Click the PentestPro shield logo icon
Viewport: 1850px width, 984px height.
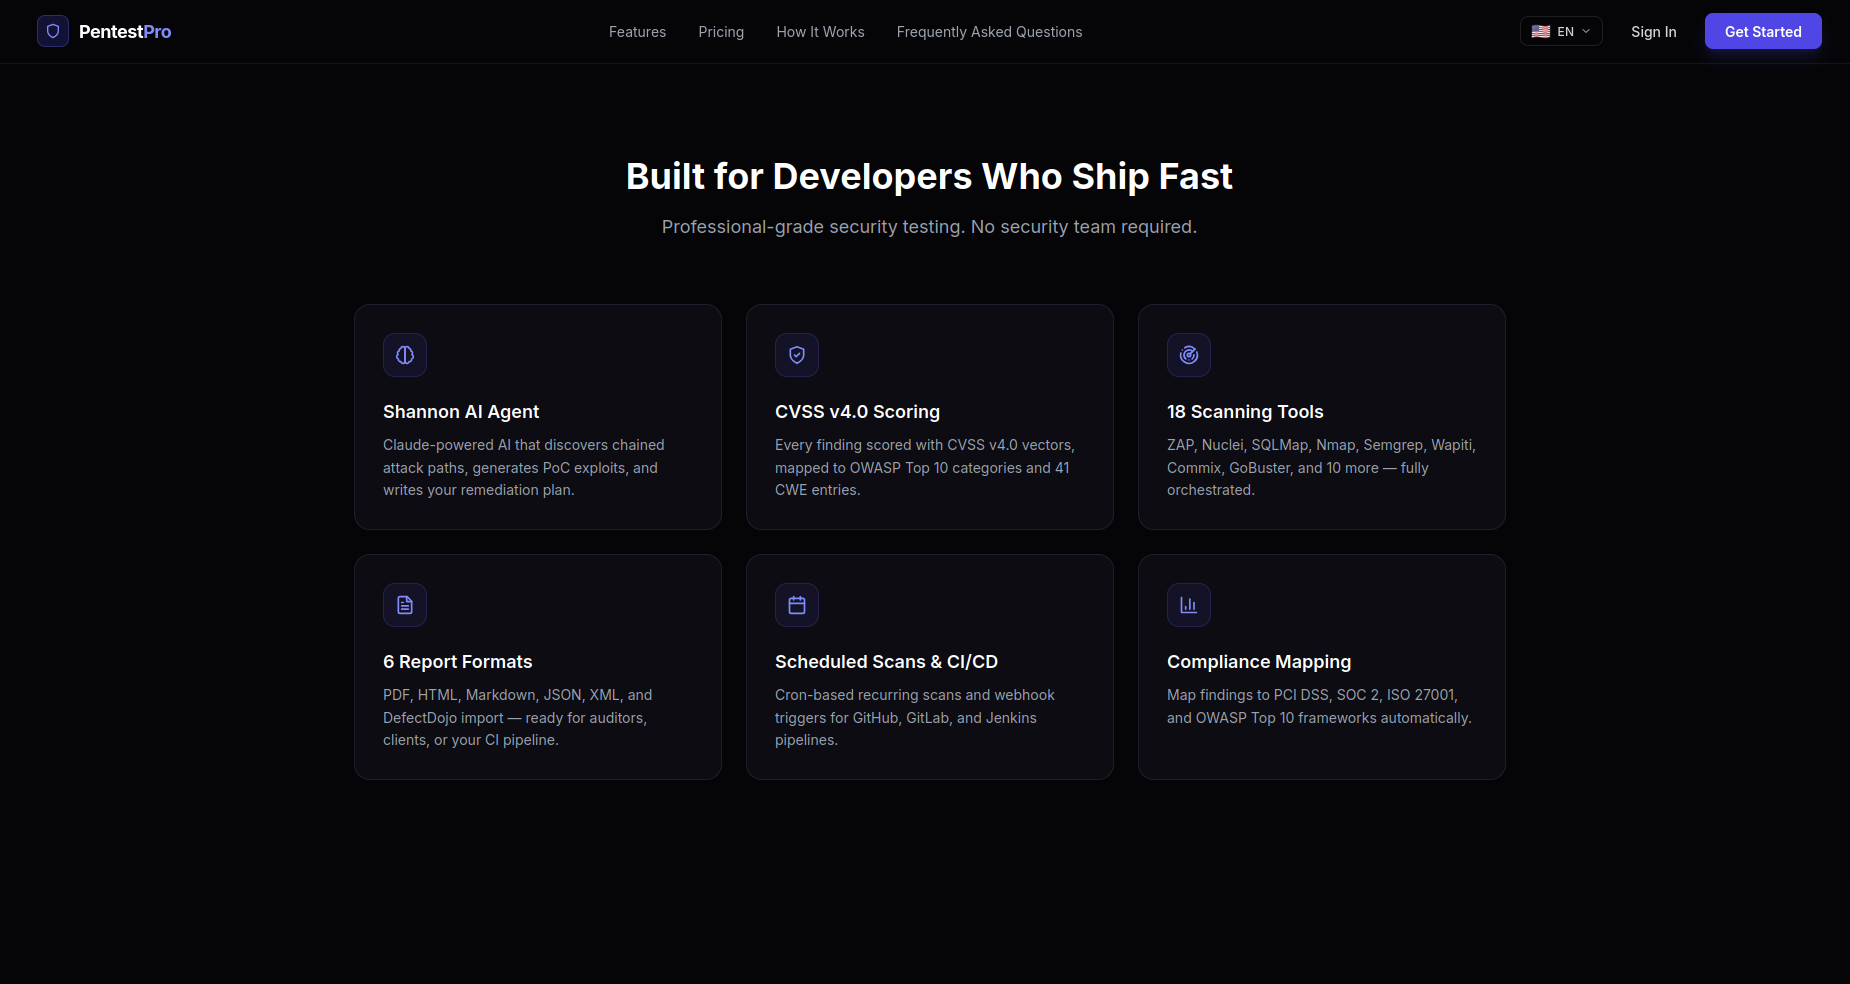(x=53, y=31)
